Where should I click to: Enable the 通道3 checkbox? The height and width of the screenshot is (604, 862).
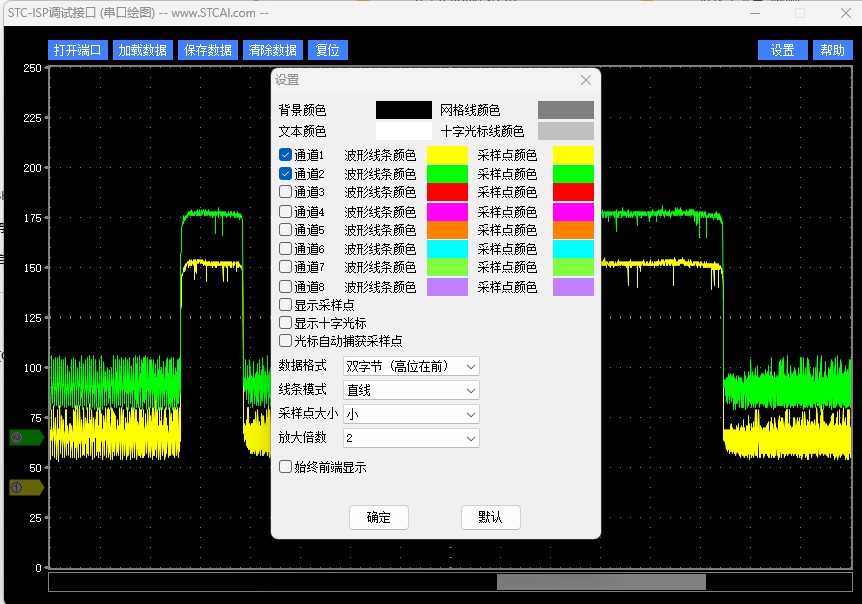point(286,192)
